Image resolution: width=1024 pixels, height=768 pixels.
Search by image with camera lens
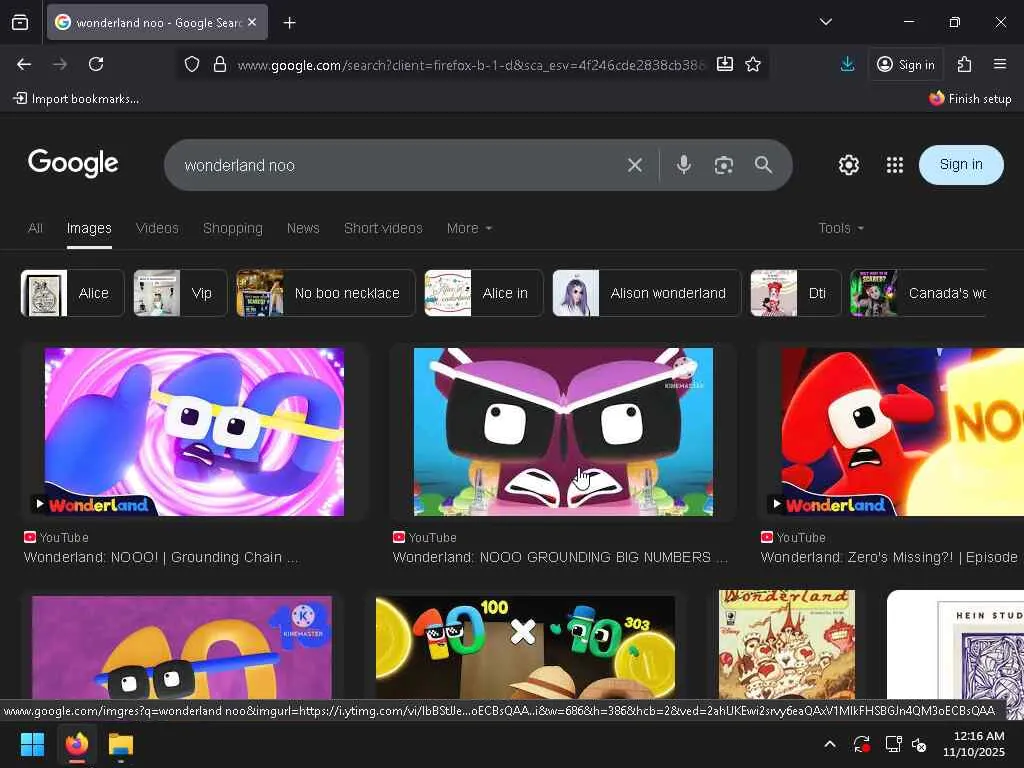coord(724,165)
